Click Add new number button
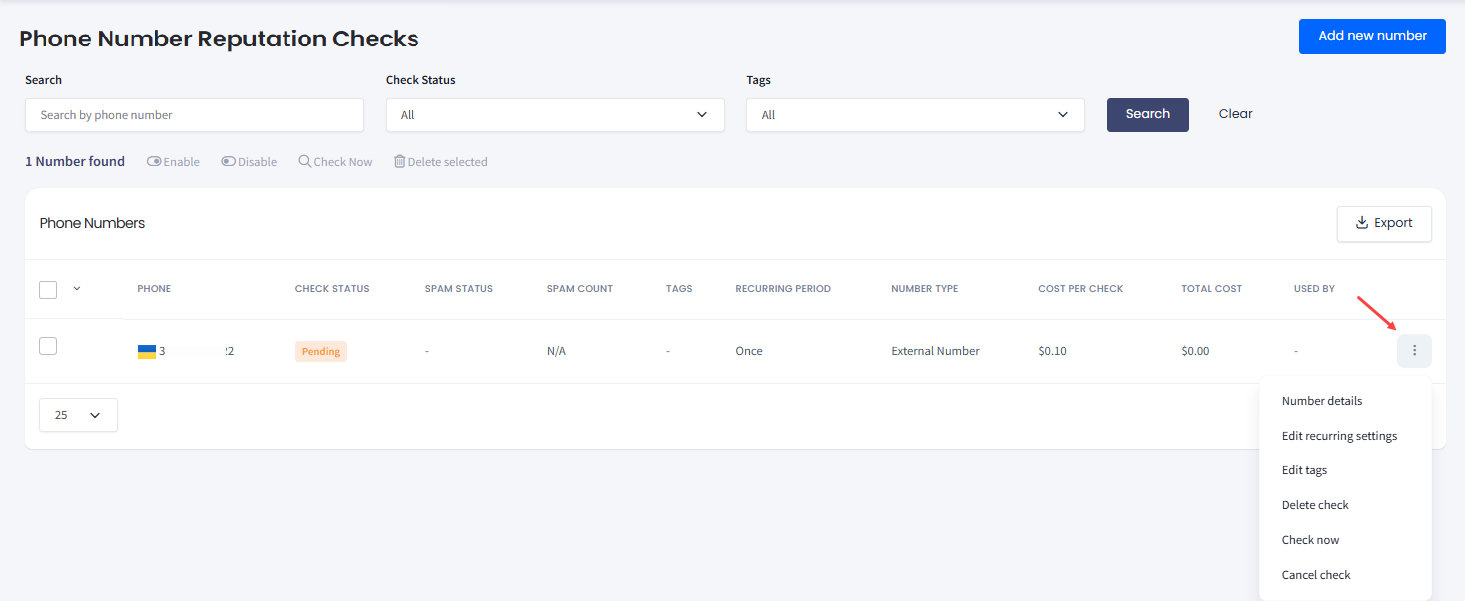Image resolution: width=1465 pixels, height=601 pixels. [1372, 36]
